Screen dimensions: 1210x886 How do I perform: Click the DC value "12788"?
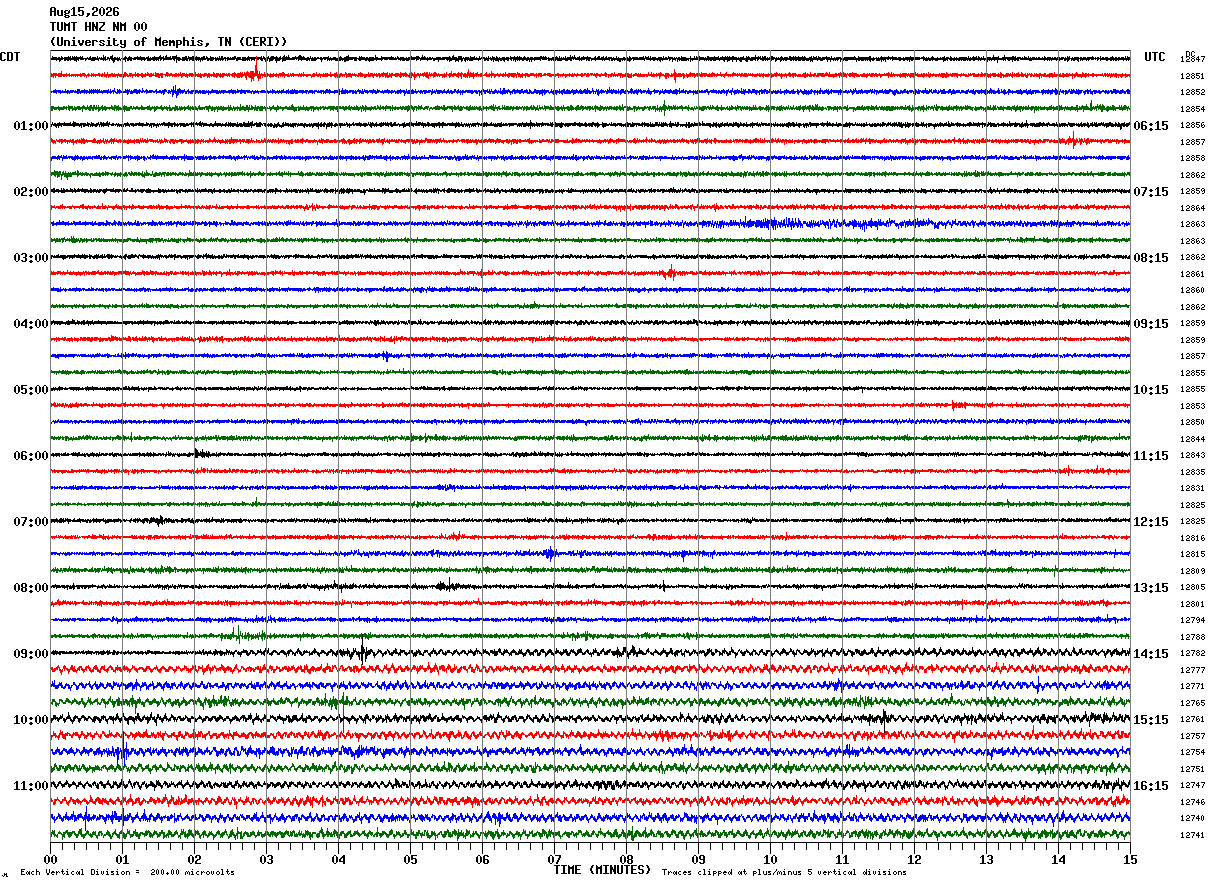click(x=1192, y=637)
